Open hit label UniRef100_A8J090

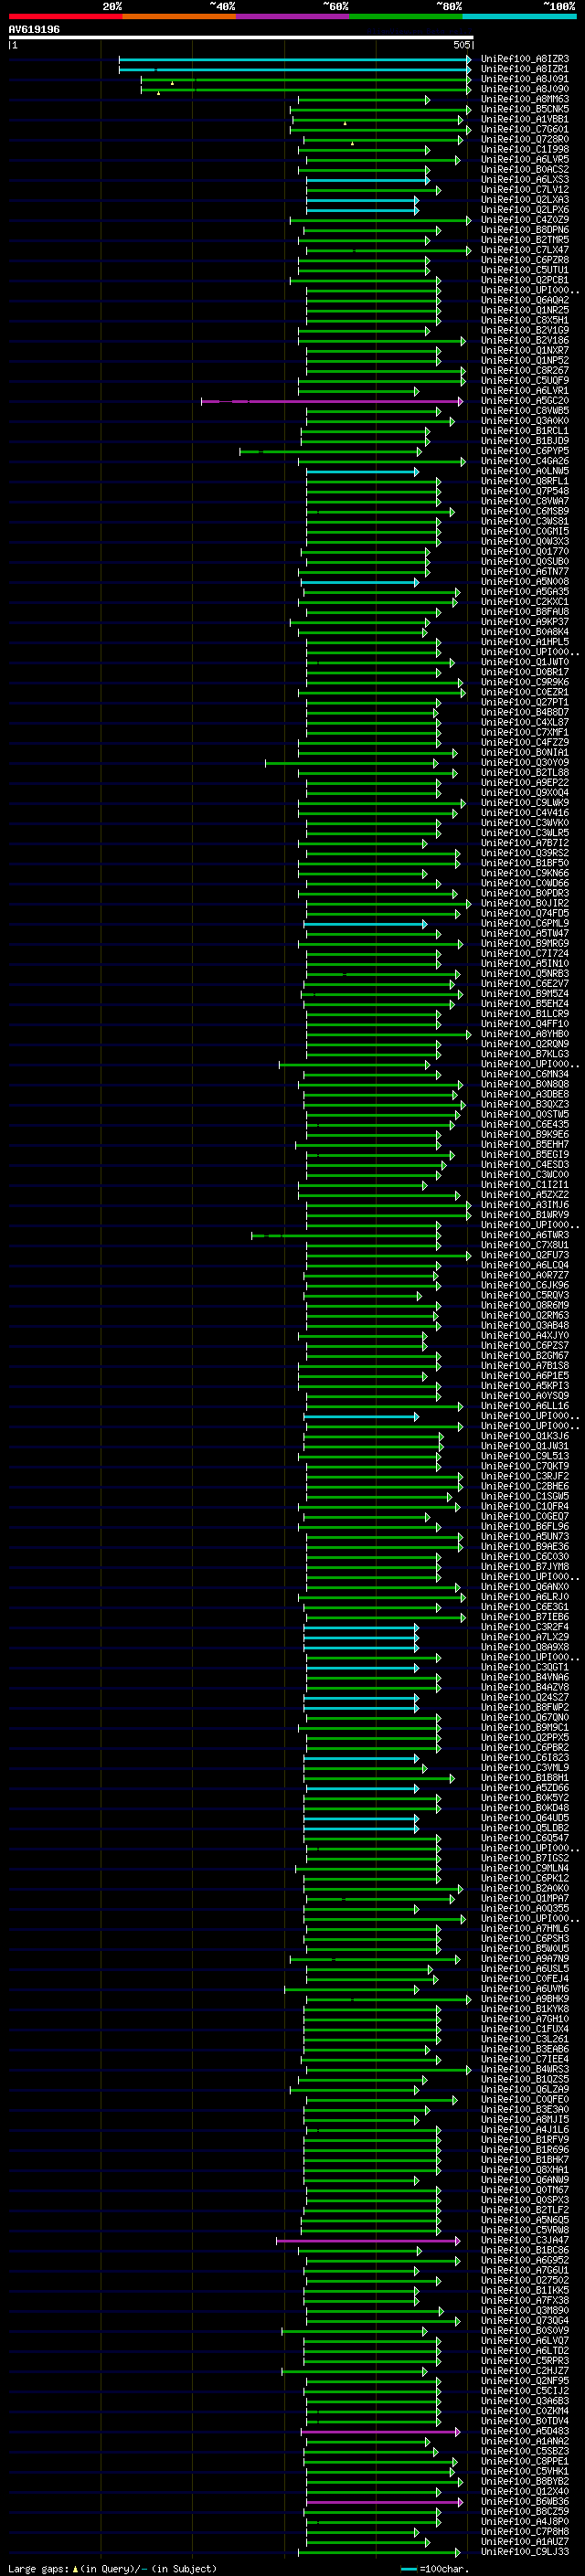point(525,89)
